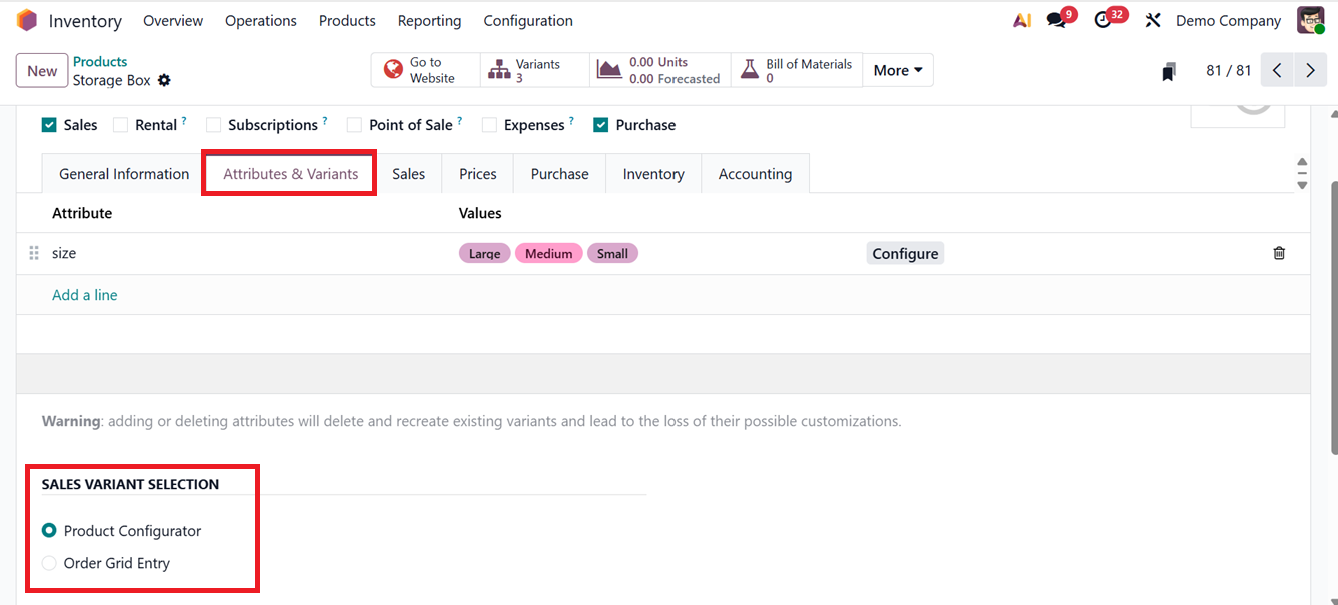
Task: Delete the size attribute with trash icon
Action: (x=1278, y=253)
